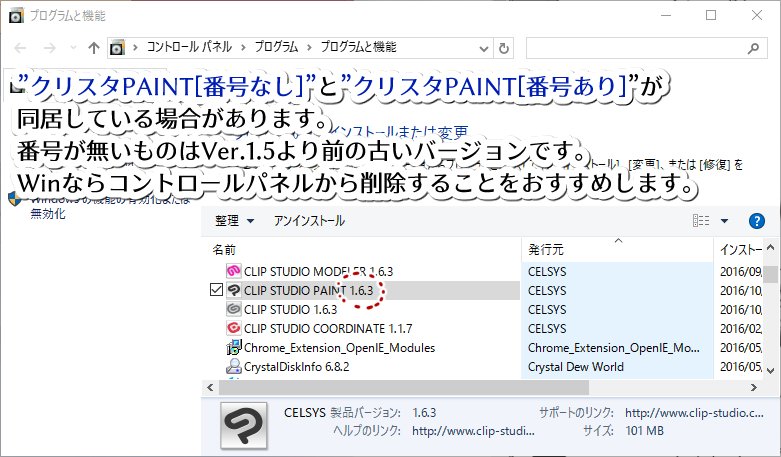
Task: Click the back navigation arrow
Action: tap(20, 48)
